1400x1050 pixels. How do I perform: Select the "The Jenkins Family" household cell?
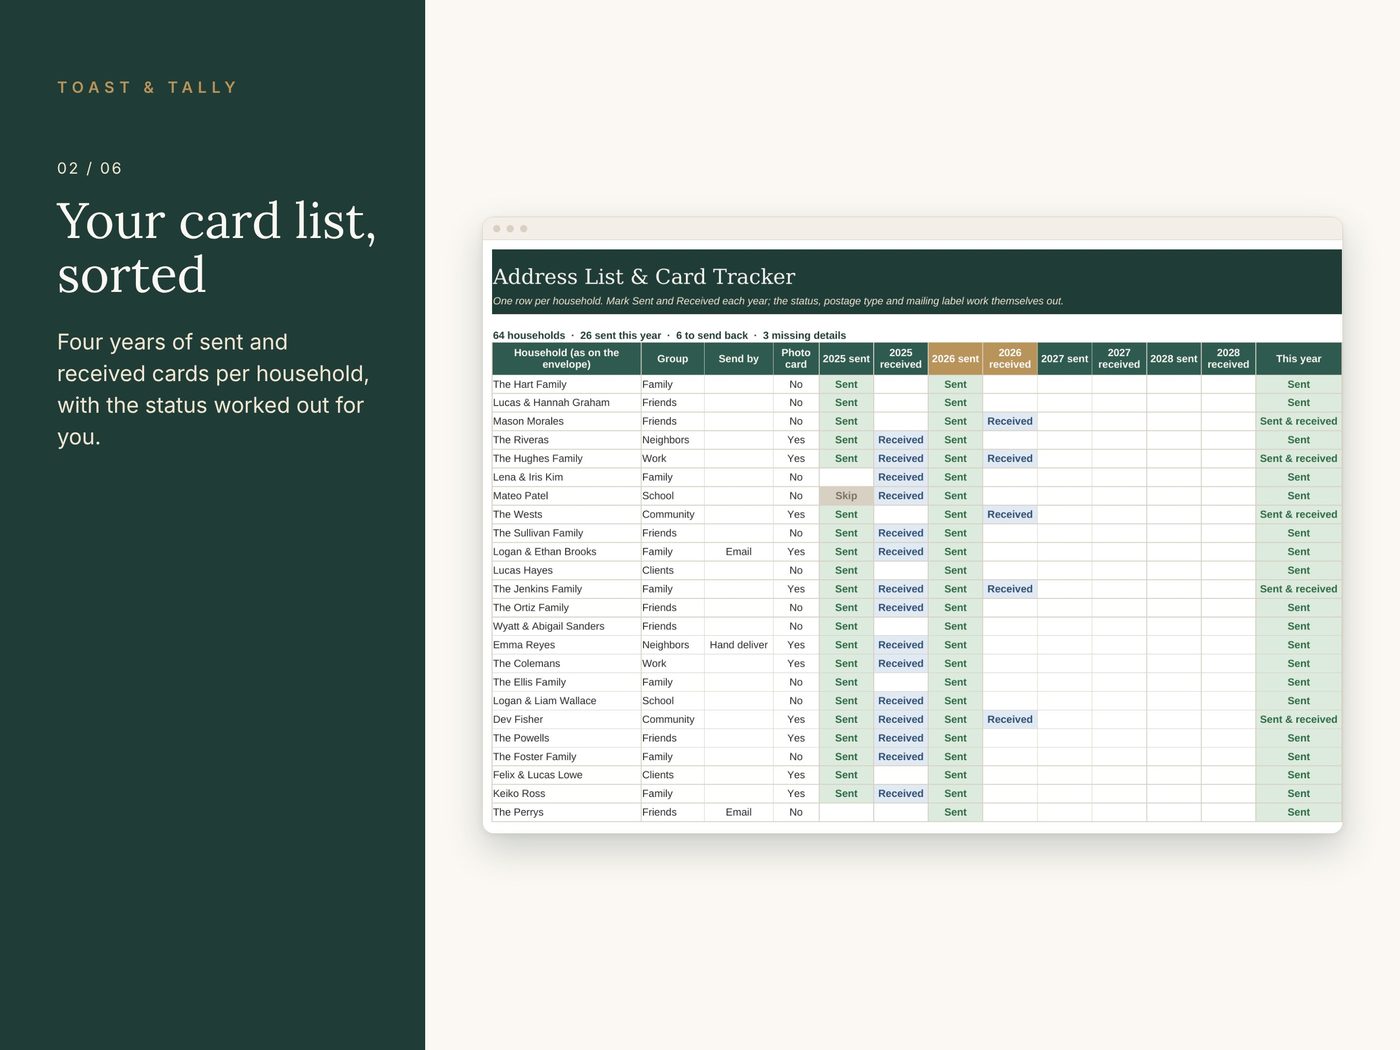tap(566, 589)
